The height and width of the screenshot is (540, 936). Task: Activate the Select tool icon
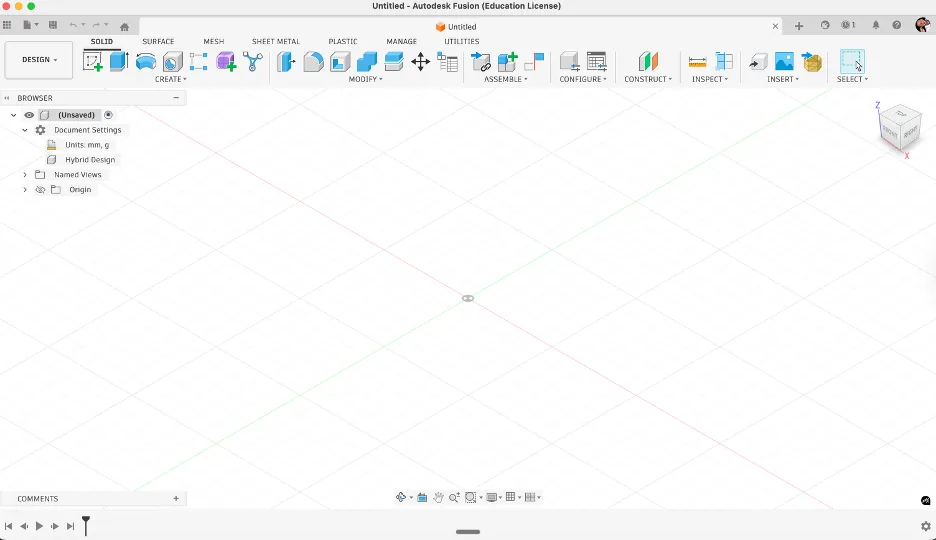click(x=852, y=61)
